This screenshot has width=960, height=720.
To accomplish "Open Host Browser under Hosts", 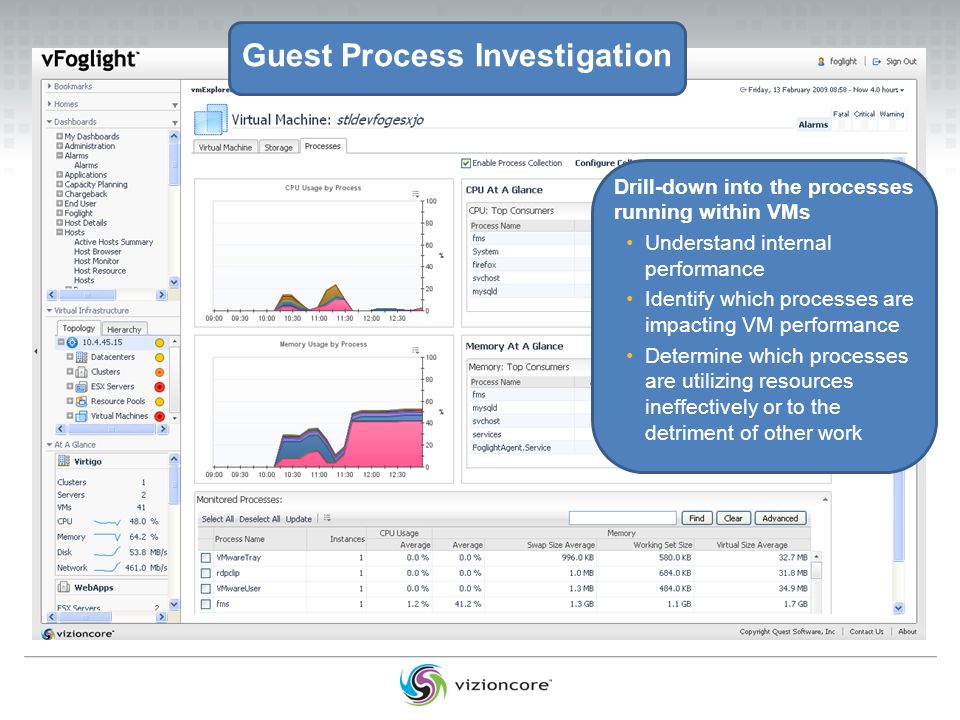I will 97,252.
